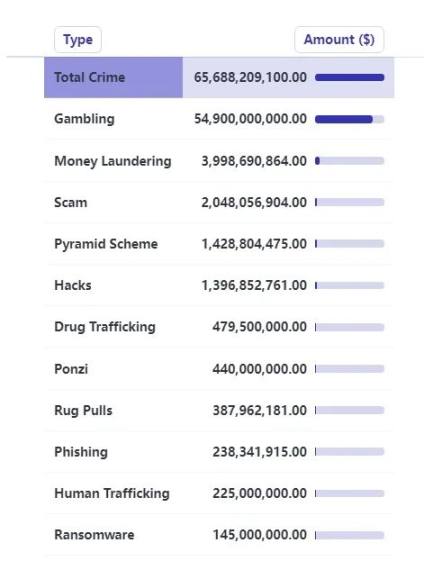424x579 pixels.
Task: Click the Ransomware amount bar
Action: [349, 535]
